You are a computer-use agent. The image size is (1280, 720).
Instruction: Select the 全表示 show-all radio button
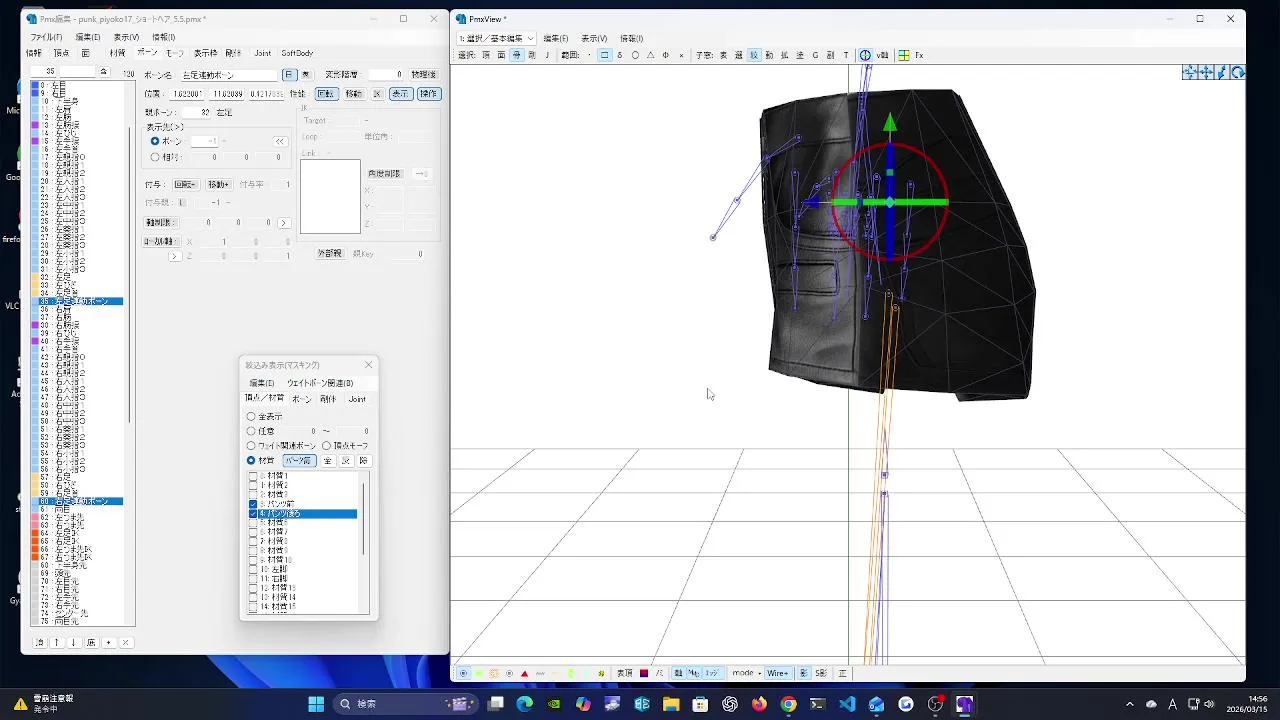click(251, 416)
